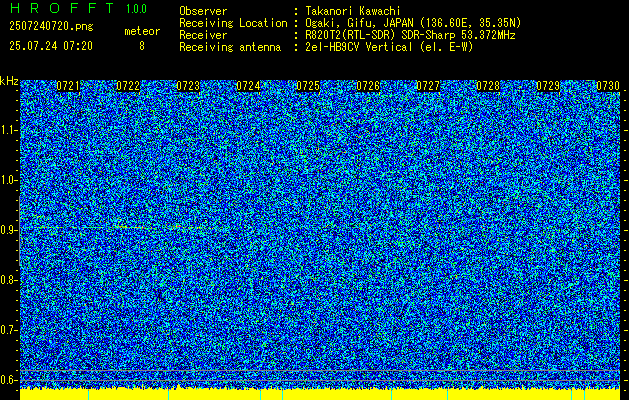Click the Receiving antenna label

coord(230,47)
